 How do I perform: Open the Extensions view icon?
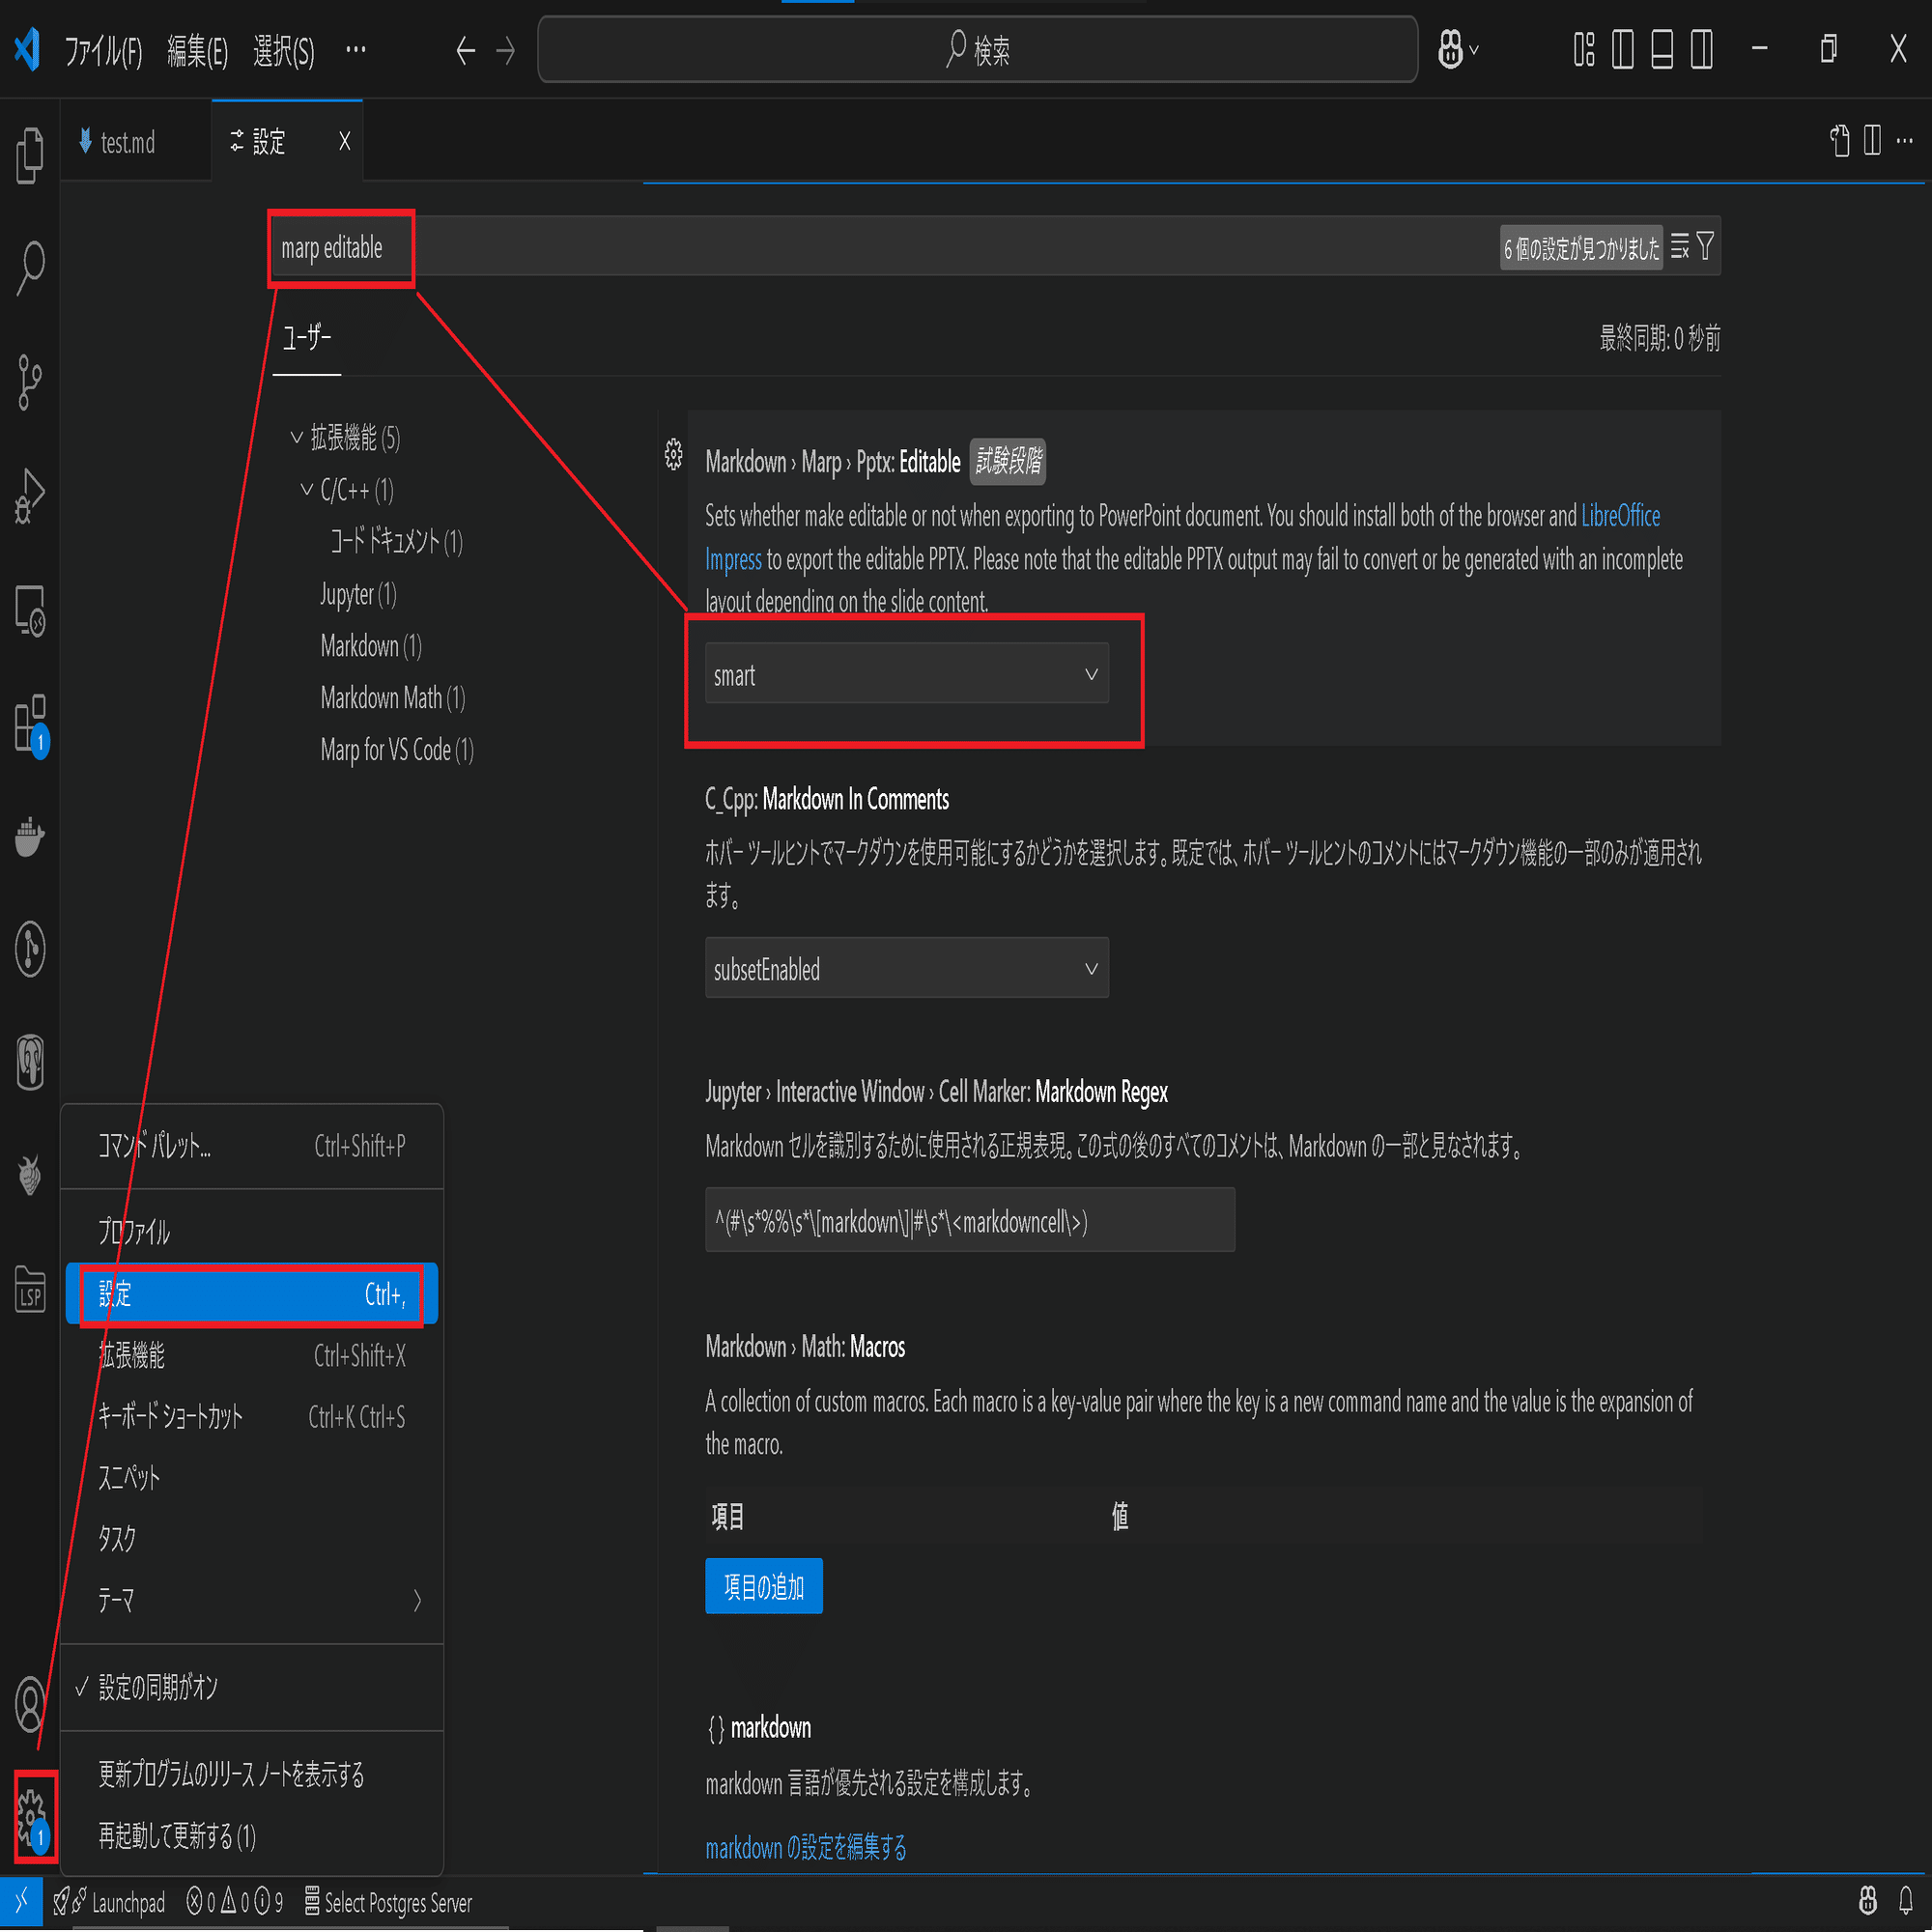point(30,723)
